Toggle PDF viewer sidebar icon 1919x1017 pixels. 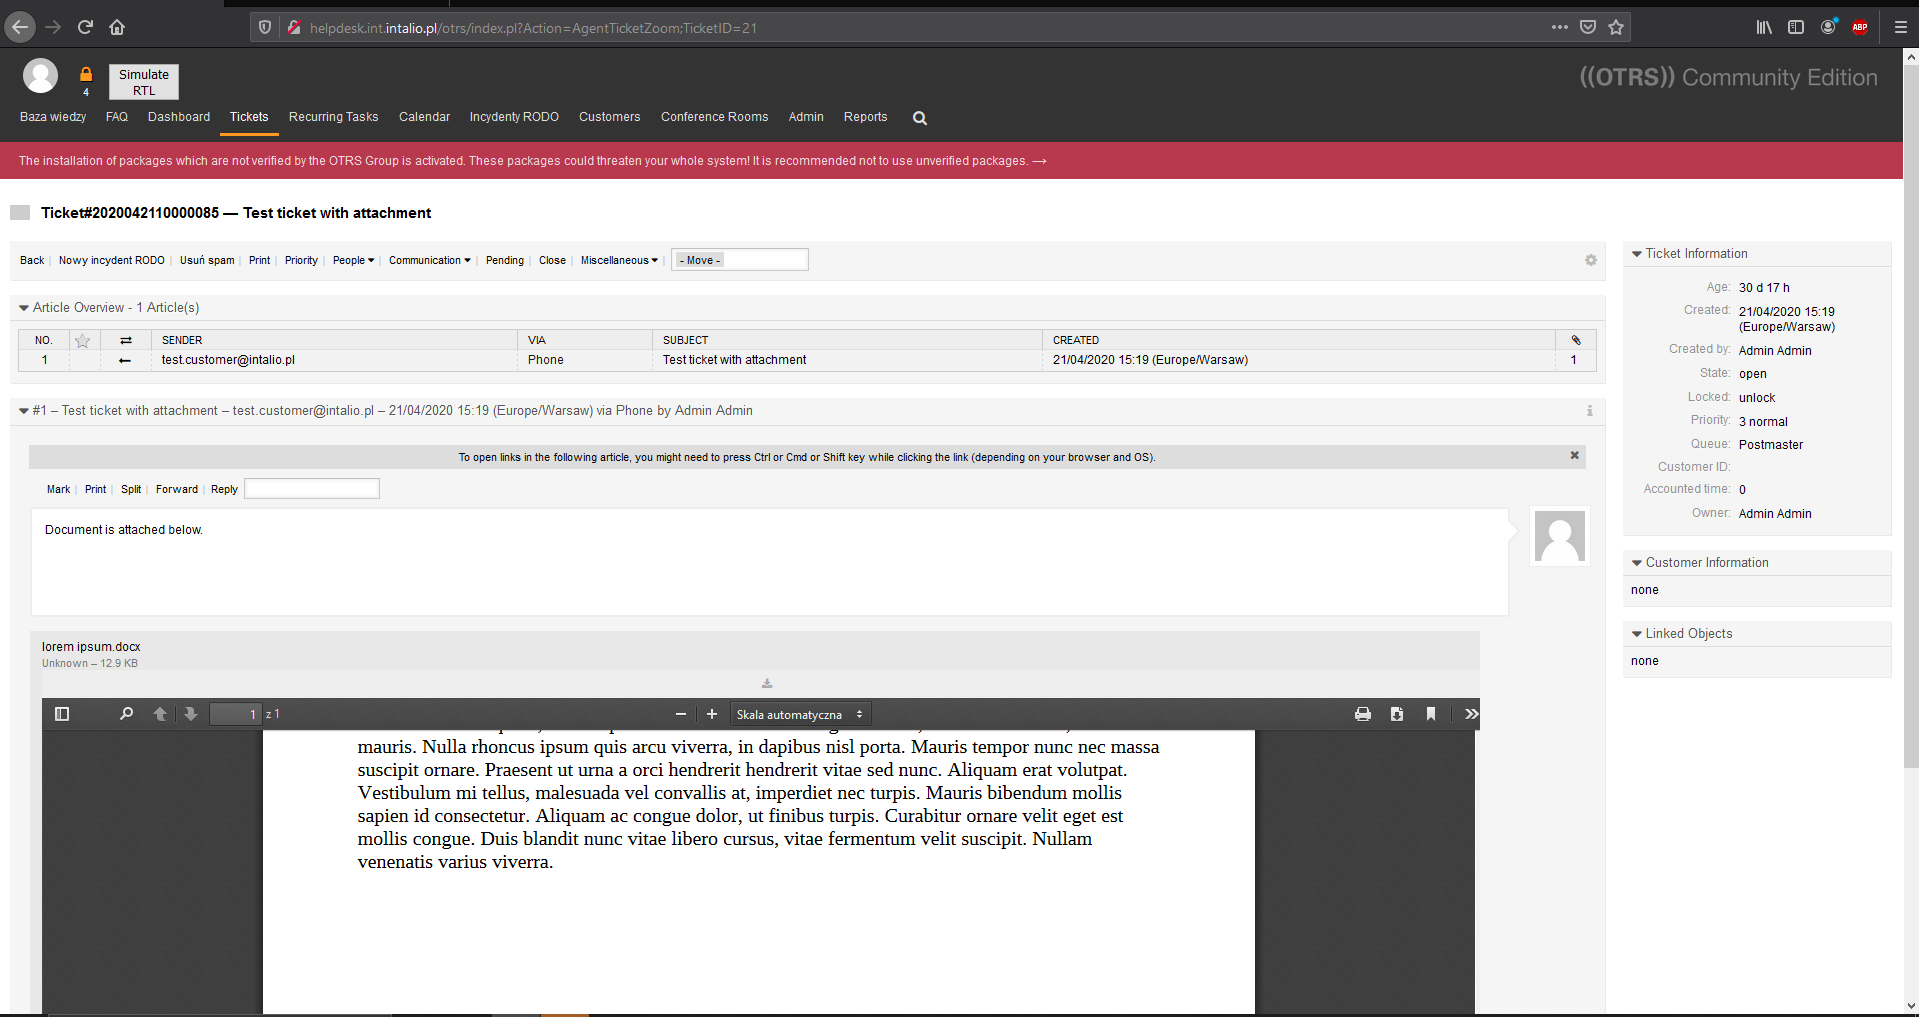coord(62,714)
